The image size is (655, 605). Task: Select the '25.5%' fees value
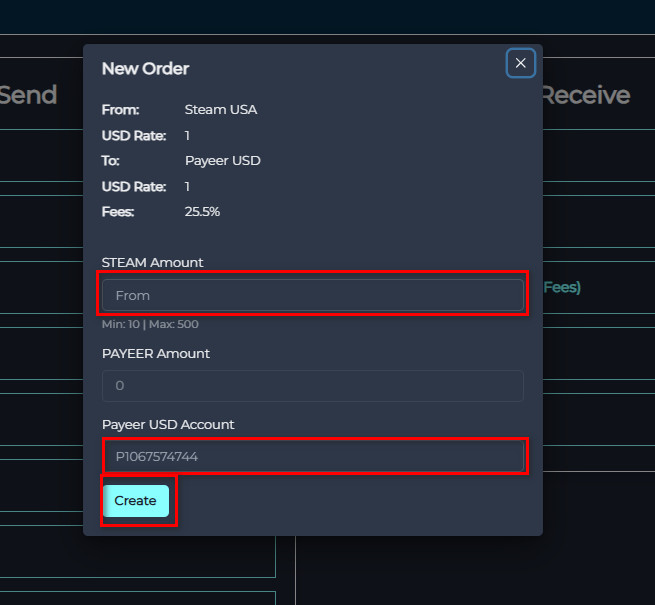[x=202, y=212]
